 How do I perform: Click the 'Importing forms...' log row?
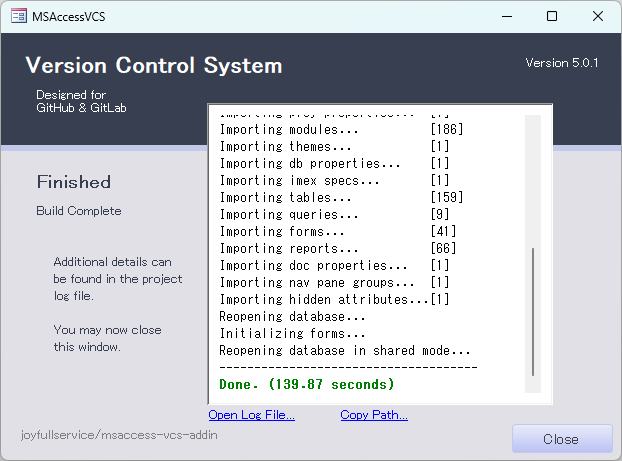[338, 232]
